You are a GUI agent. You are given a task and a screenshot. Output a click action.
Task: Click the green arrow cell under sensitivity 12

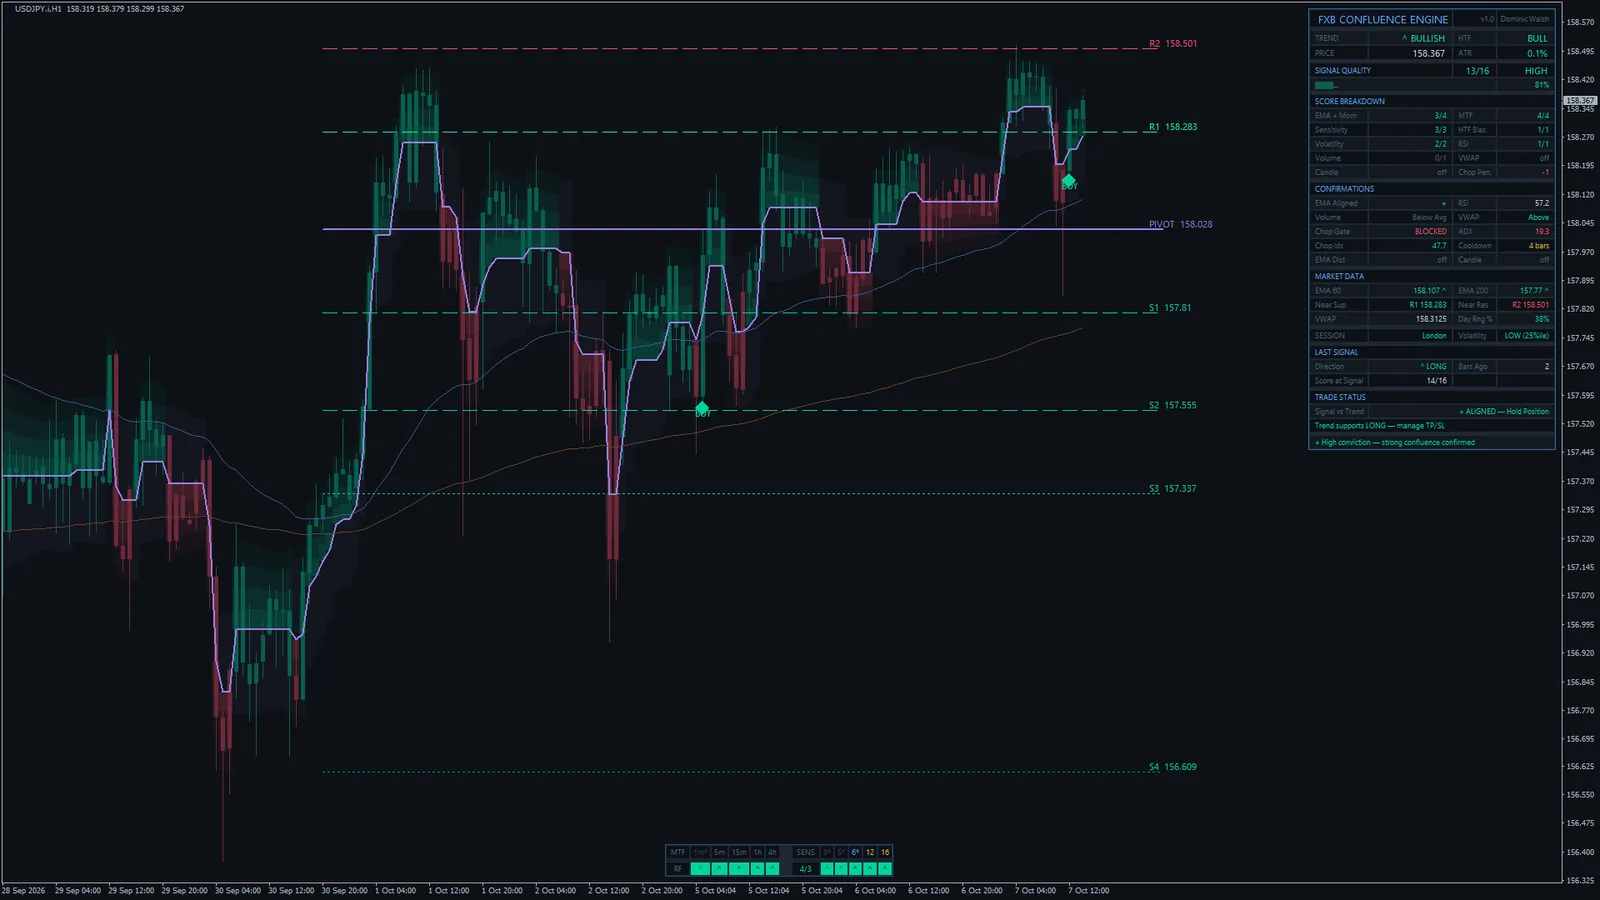[870, 868]
